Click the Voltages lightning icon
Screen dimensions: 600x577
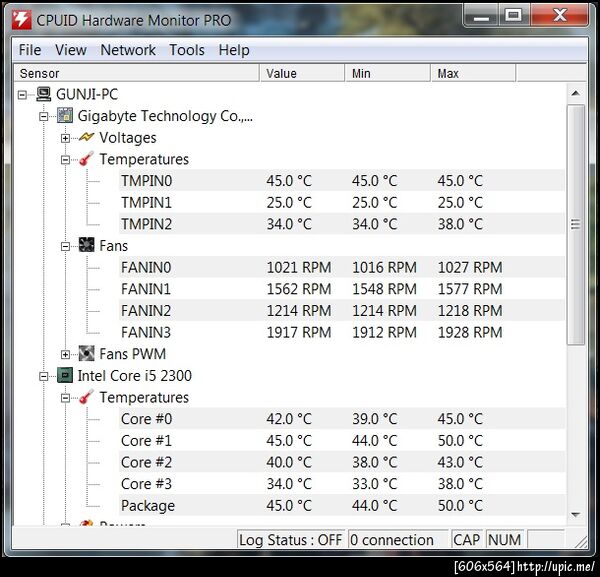[x=86, y=137]
